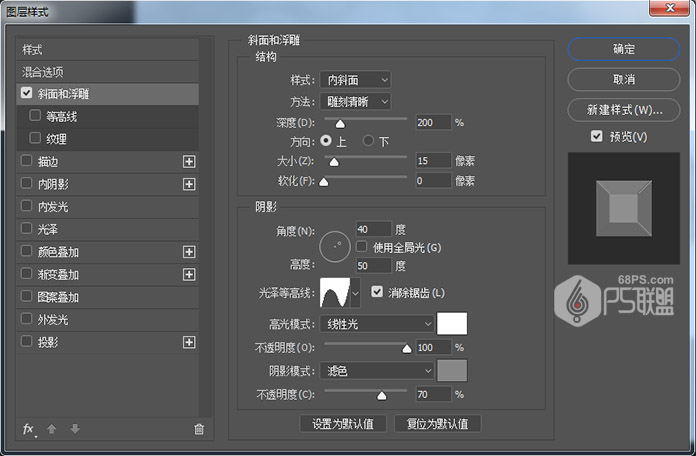Click highlight opacity field 100
696x456 pixels.
(433, 347)
